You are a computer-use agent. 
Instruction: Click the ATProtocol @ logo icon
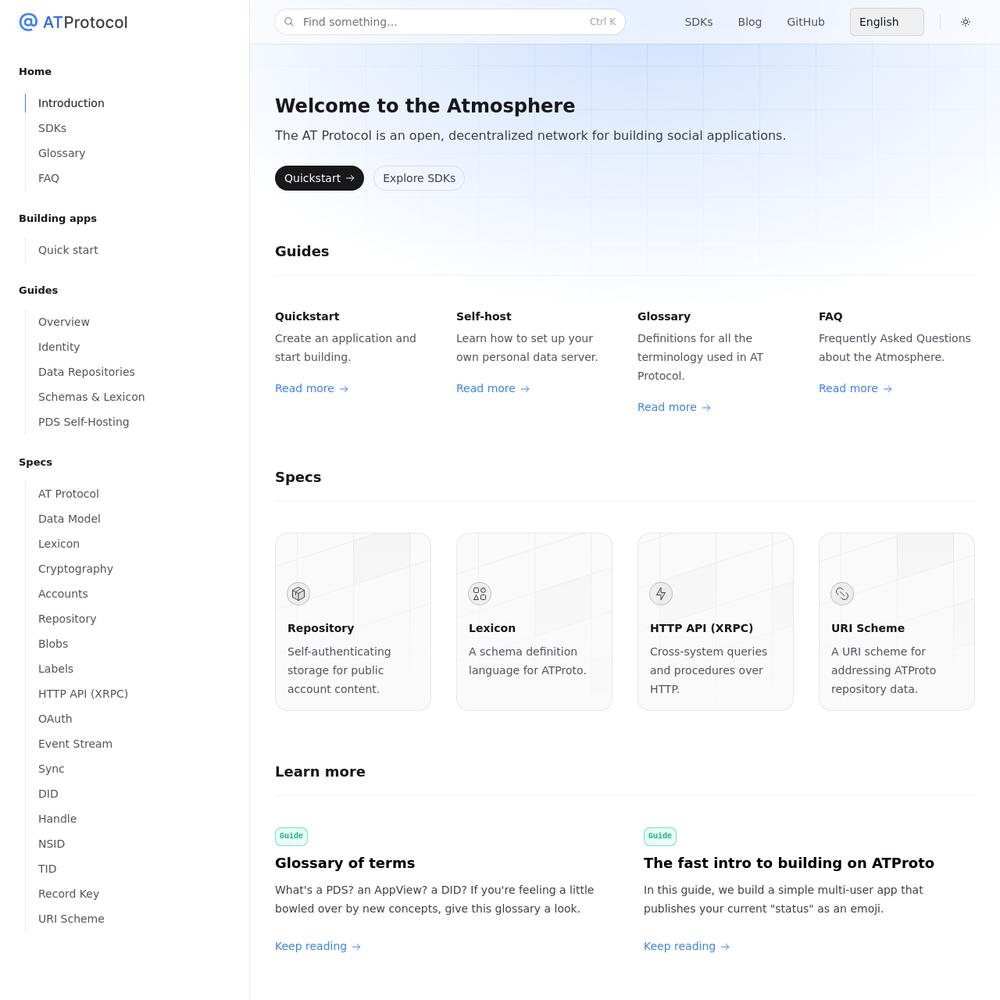[x=28, y=22]
